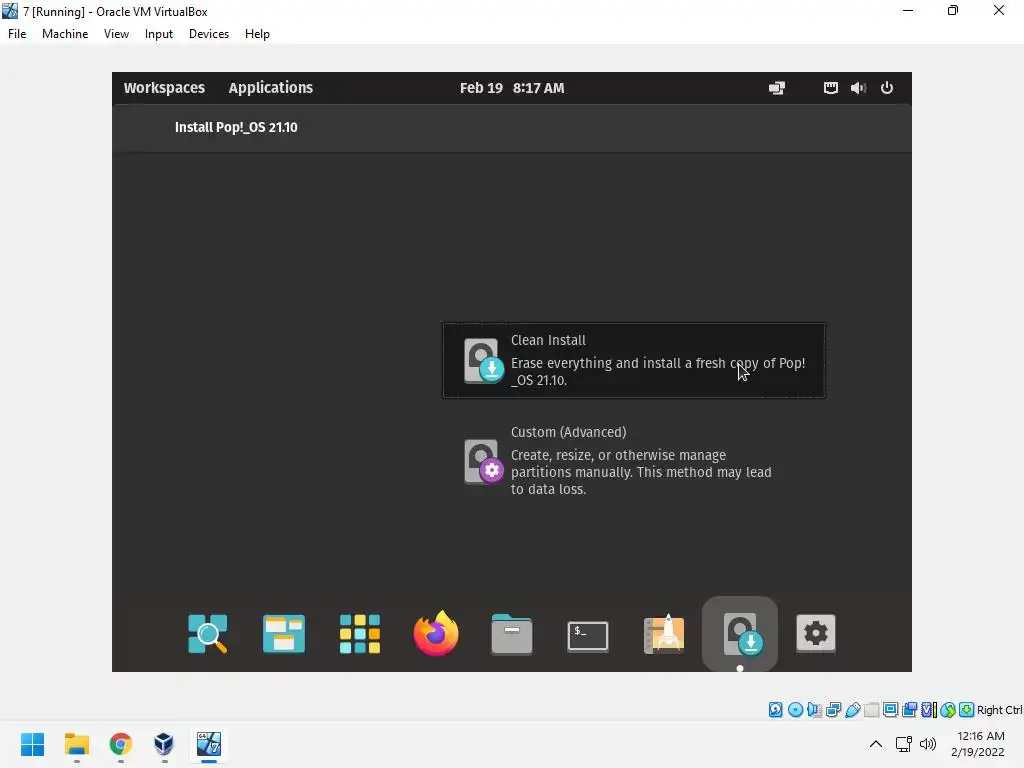Open the Windows Start menu
This screenshot has height=768, width=1024.
(33, 744)
